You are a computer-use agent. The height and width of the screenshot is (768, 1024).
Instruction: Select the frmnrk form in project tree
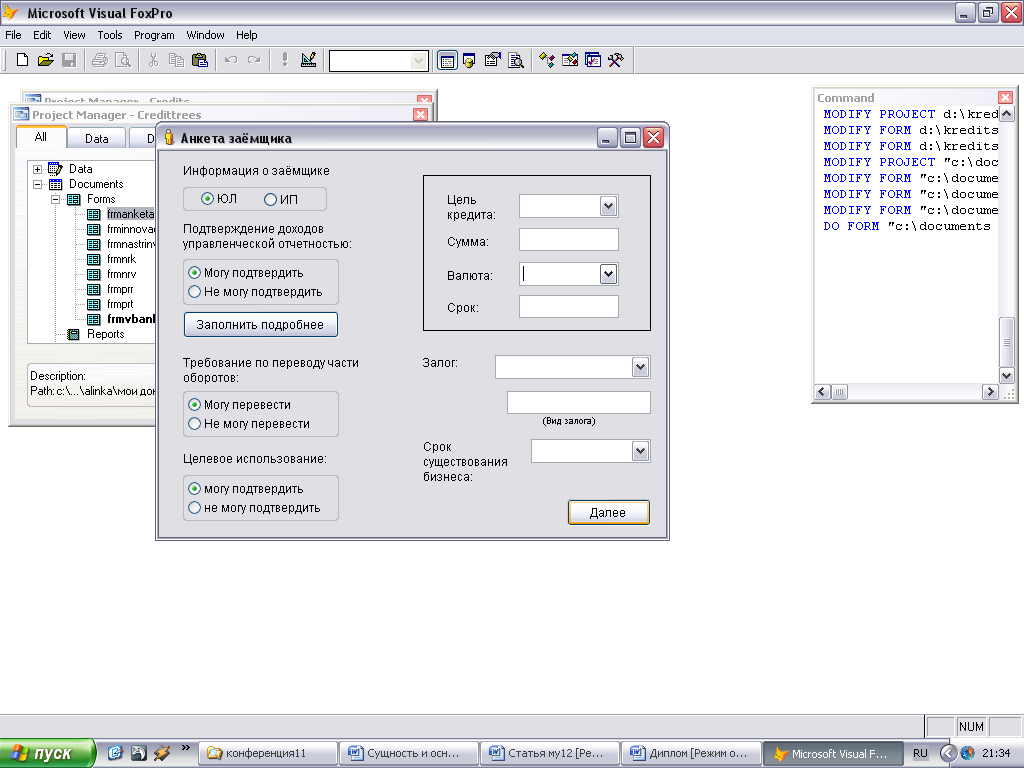(x=121, y=259)
